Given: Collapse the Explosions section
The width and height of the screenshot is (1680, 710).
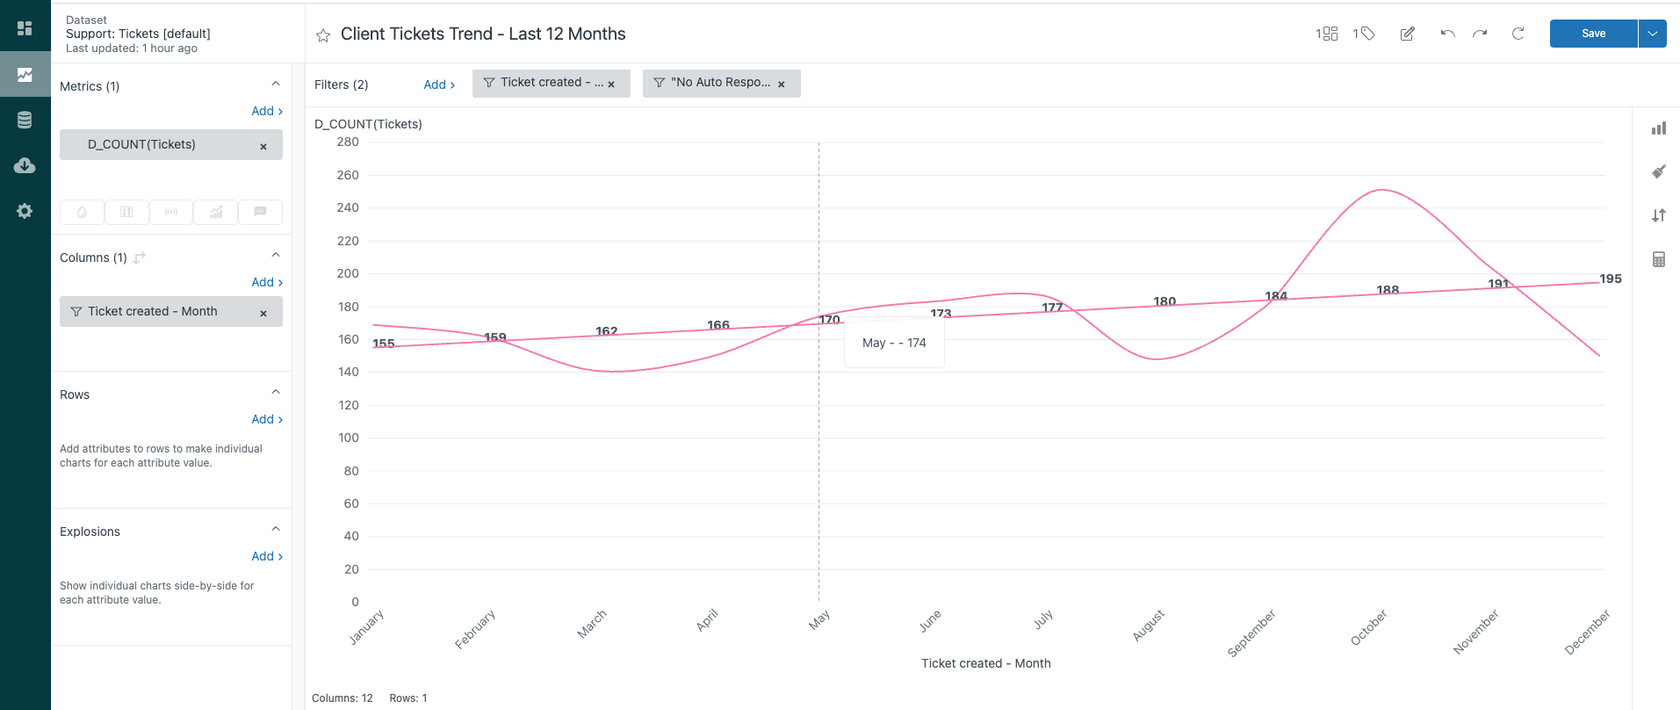Looking at the screenshot, I should (277, 528).
